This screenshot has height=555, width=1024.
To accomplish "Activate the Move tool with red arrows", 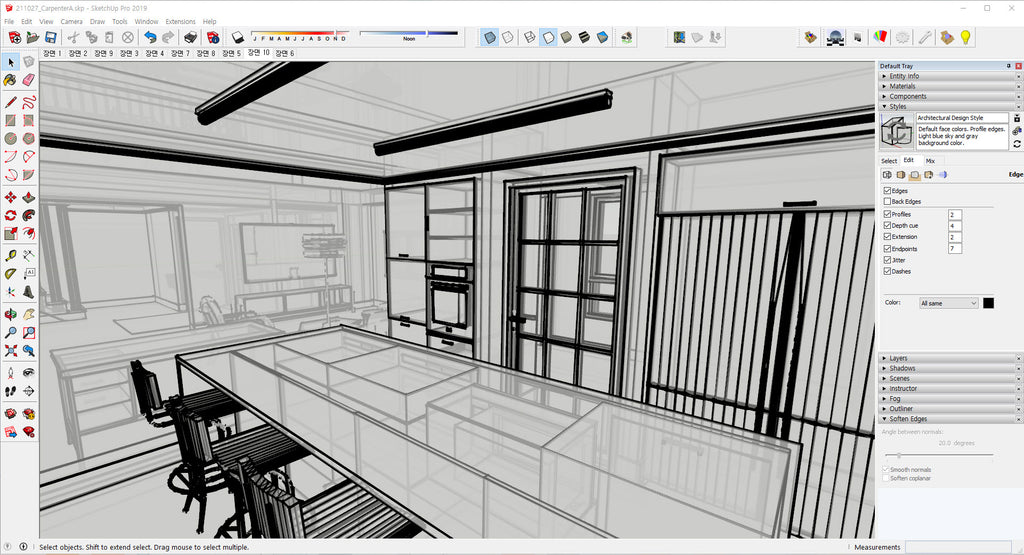I will (10, 197).
